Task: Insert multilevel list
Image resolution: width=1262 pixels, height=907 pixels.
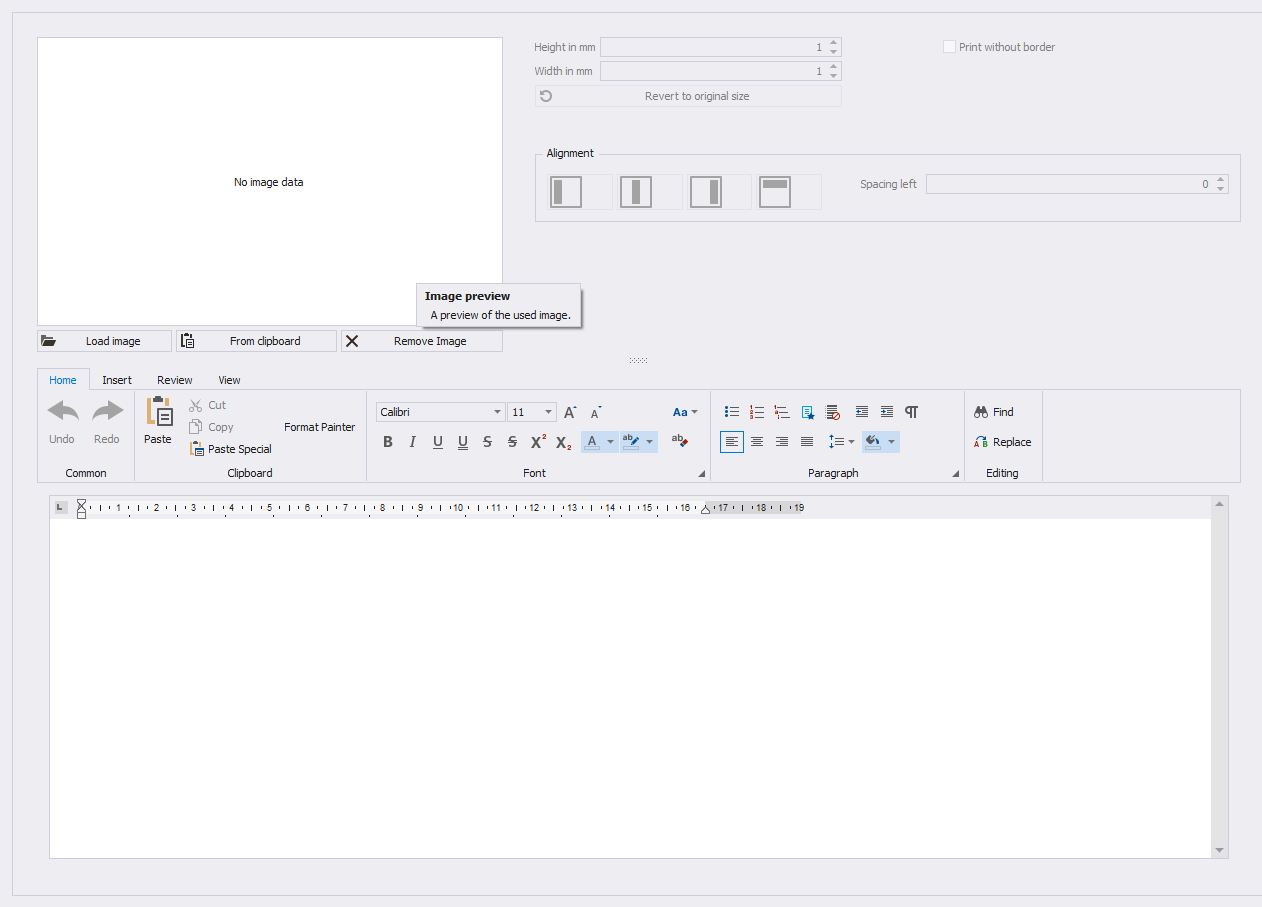Action: 782,412
